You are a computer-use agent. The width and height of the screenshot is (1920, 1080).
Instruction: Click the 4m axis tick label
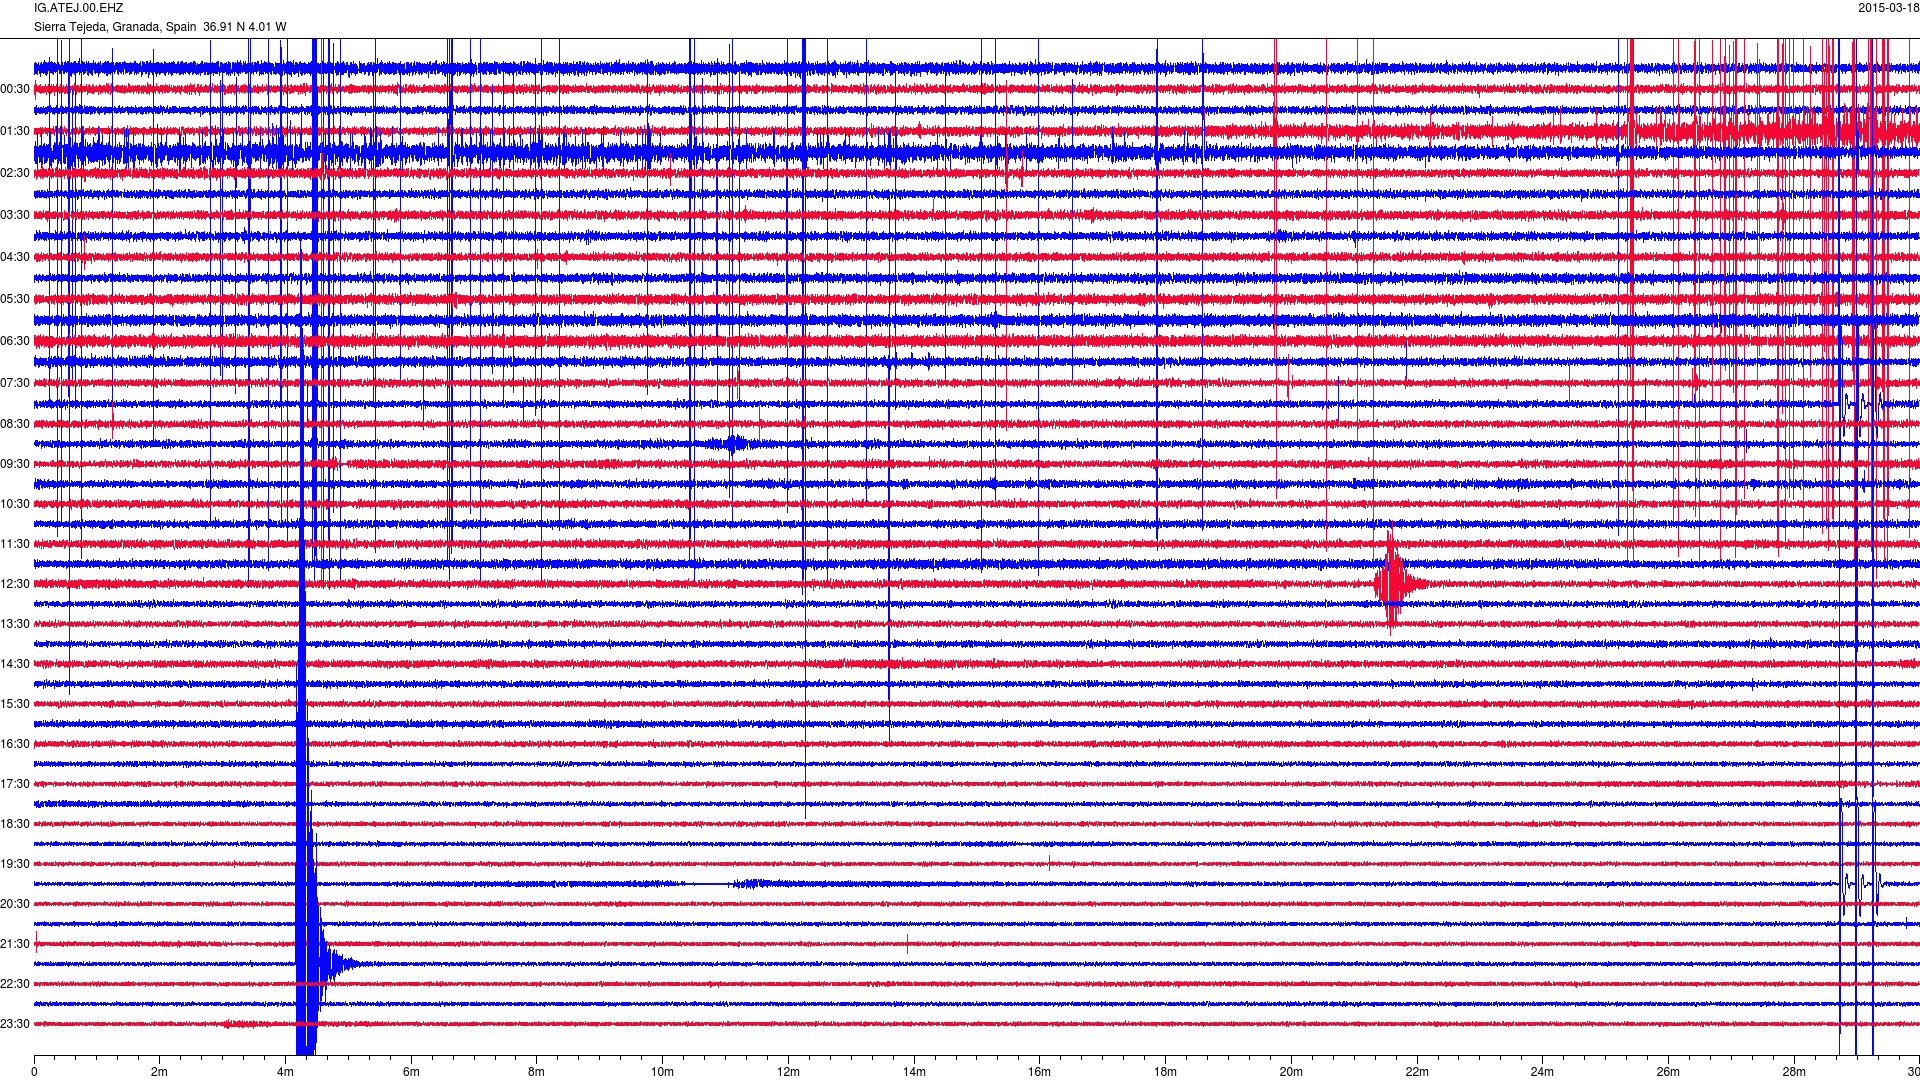click(x=285, y=1072)
